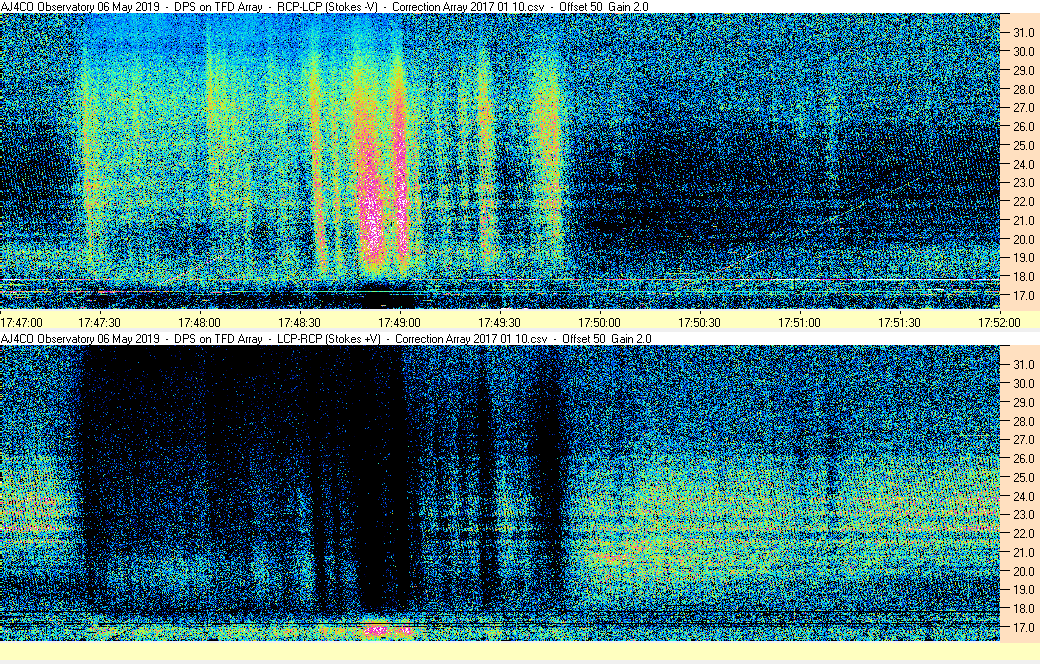Image resolution: width=1040 pixels, height=664 pixels.
Task: Click 30.0 frequency label on RCP-LCP chart
Action: click(x=1023, y=51)
